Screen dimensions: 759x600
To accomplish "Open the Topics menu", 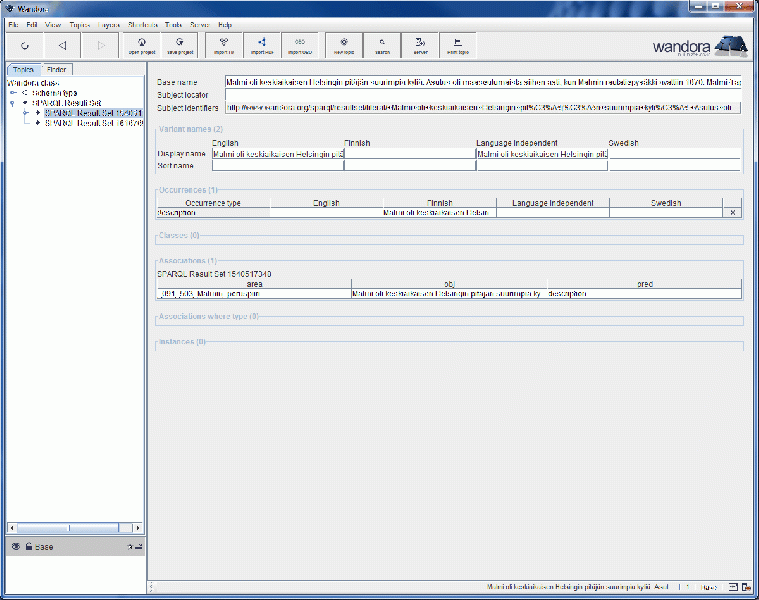I will point(79,23).
